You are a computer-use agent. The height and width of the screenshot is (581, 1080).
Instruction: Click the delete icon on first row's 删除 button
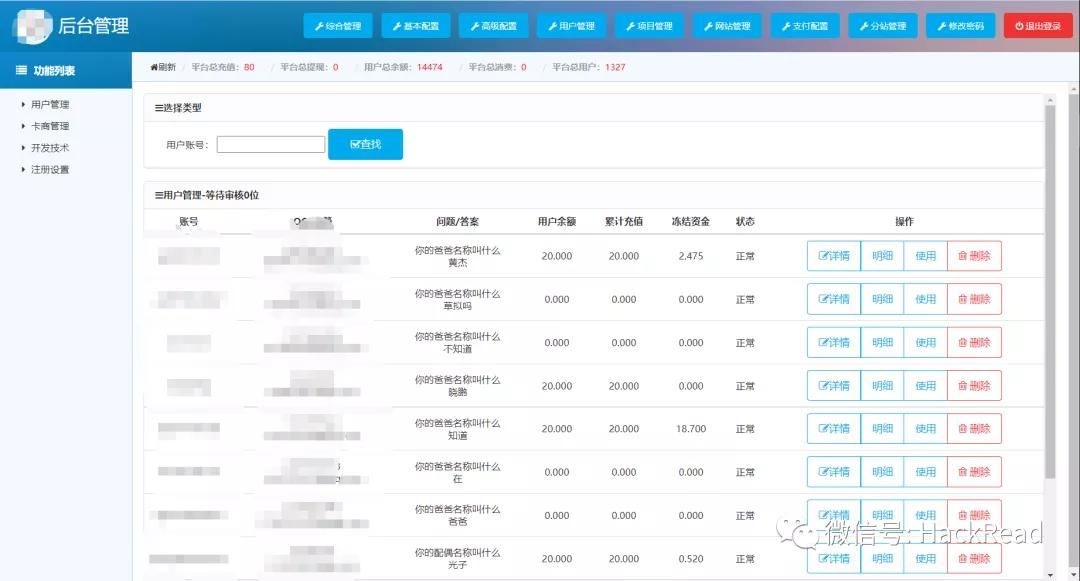[x=962, y=255]
